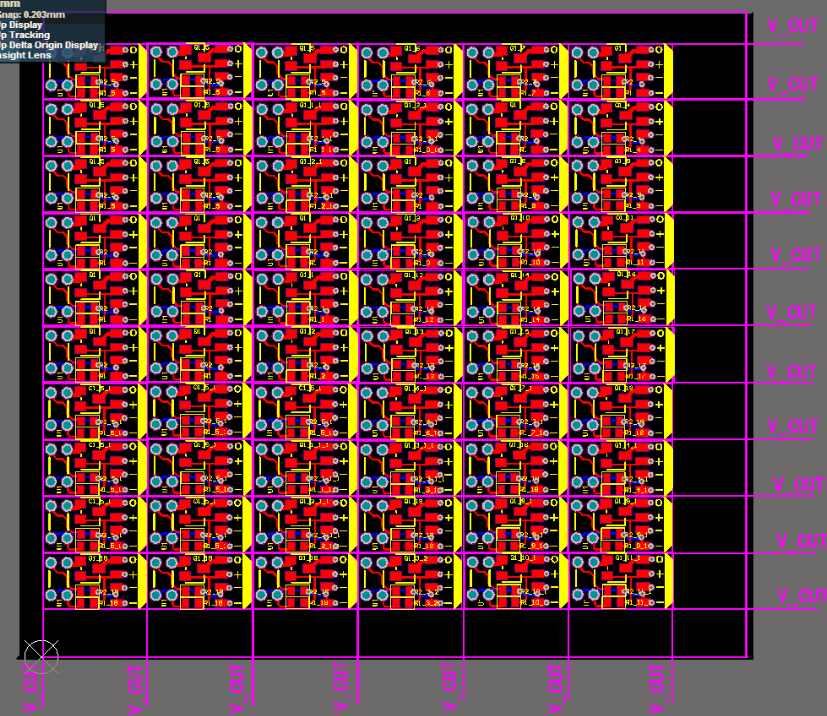Click the left teal pad on the bottom-left board

[52, 564]
